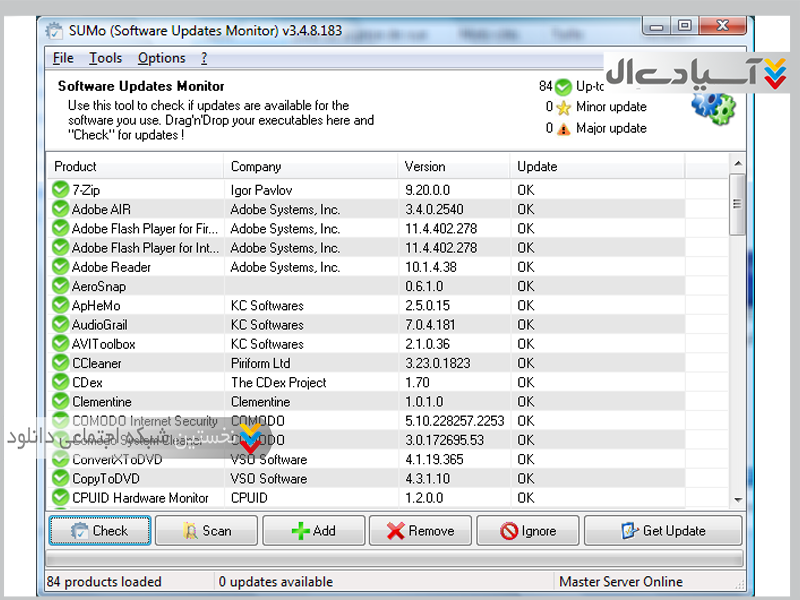Click the Minor update star icon

[564, 107]
